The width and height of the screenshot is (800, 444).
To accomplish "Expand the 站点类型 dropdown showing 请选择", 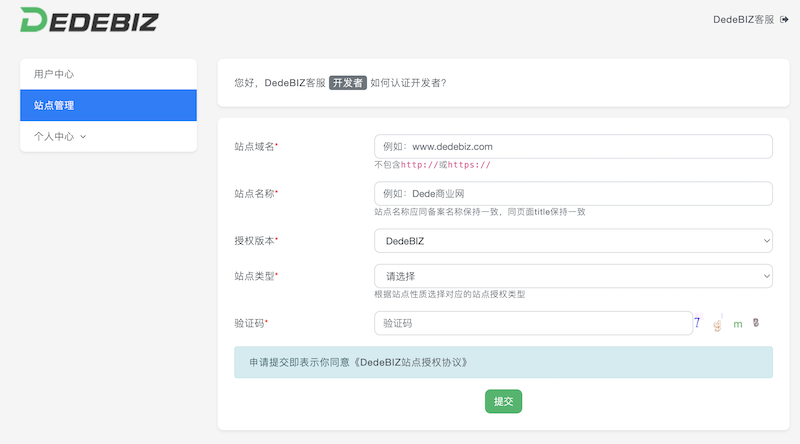I will pyautogui.click(x=573, y=275).
